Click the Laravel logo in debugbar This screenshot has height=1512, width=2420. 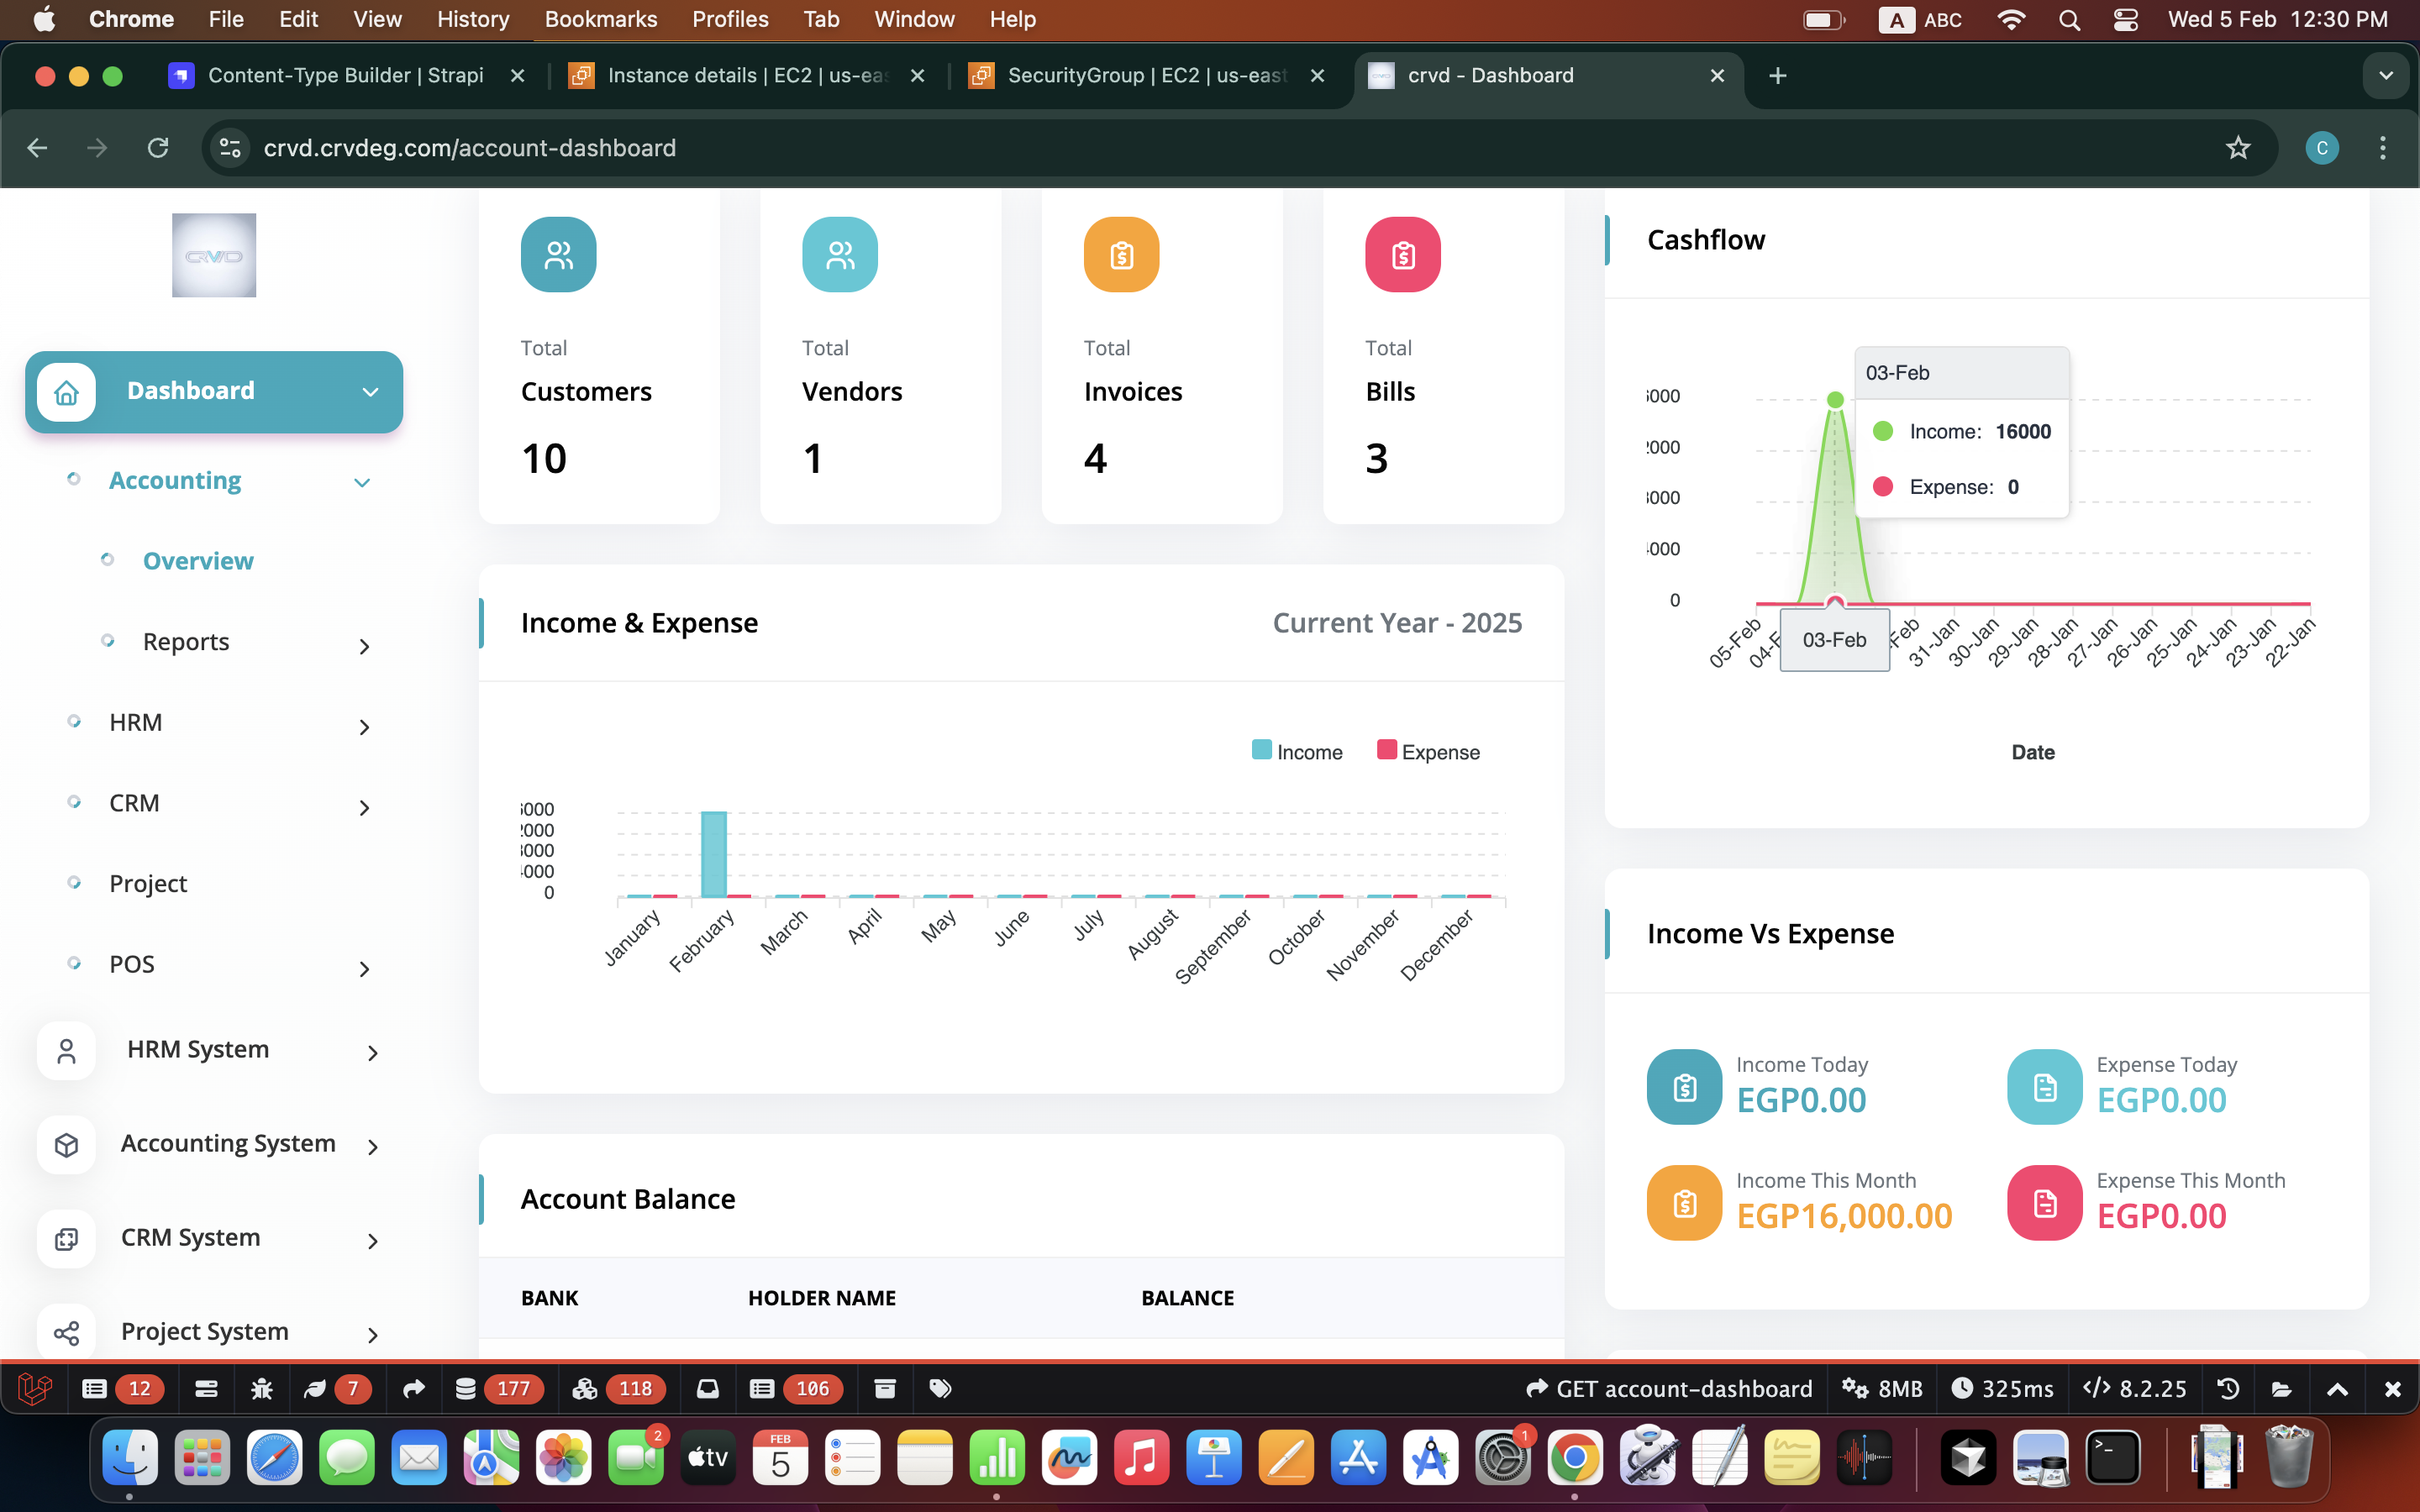tap(35, 1388)
